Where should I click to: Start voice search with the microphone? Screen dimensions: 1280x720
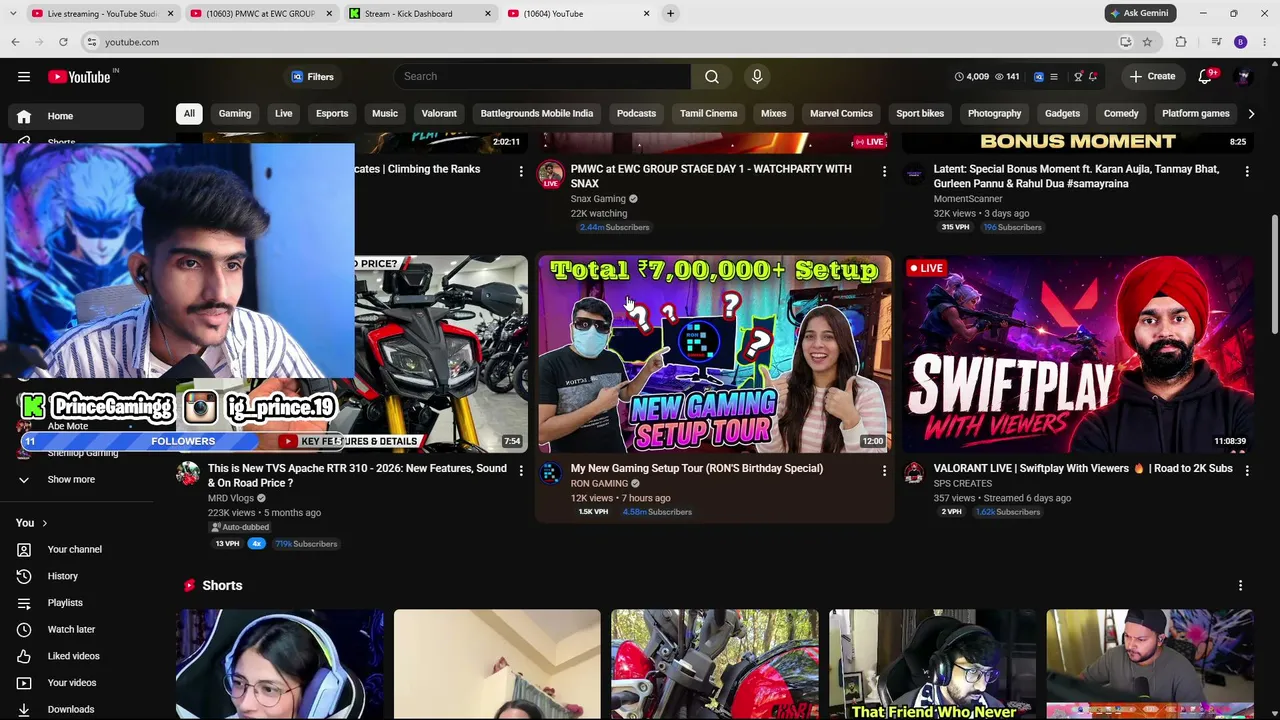coord(757,76)
